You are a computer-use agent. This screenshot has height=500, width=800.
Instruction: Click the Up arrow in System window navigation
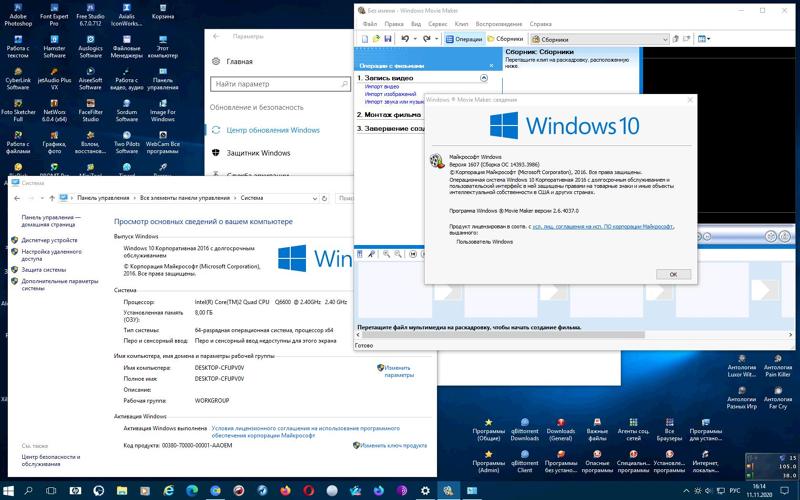click(x=52, y=198)
